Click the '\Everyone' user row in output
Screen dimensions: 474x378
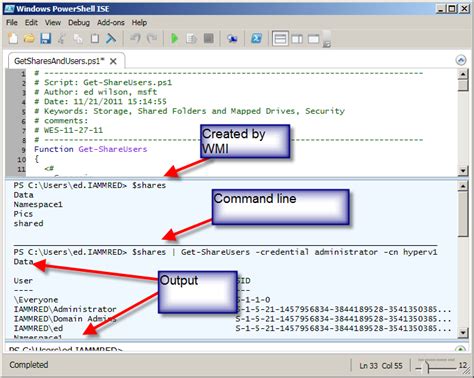(36, 300)
